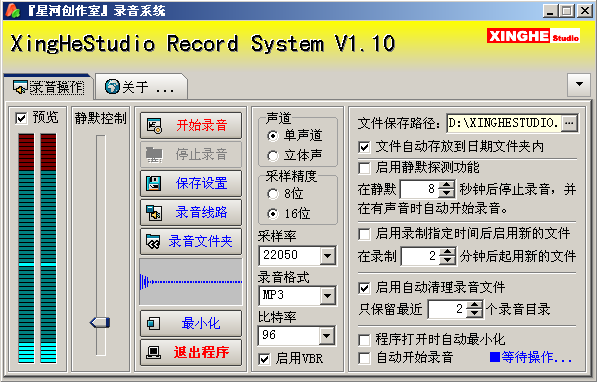Click the floppy disk icon on 保存设置

click(x=154, y=183)
